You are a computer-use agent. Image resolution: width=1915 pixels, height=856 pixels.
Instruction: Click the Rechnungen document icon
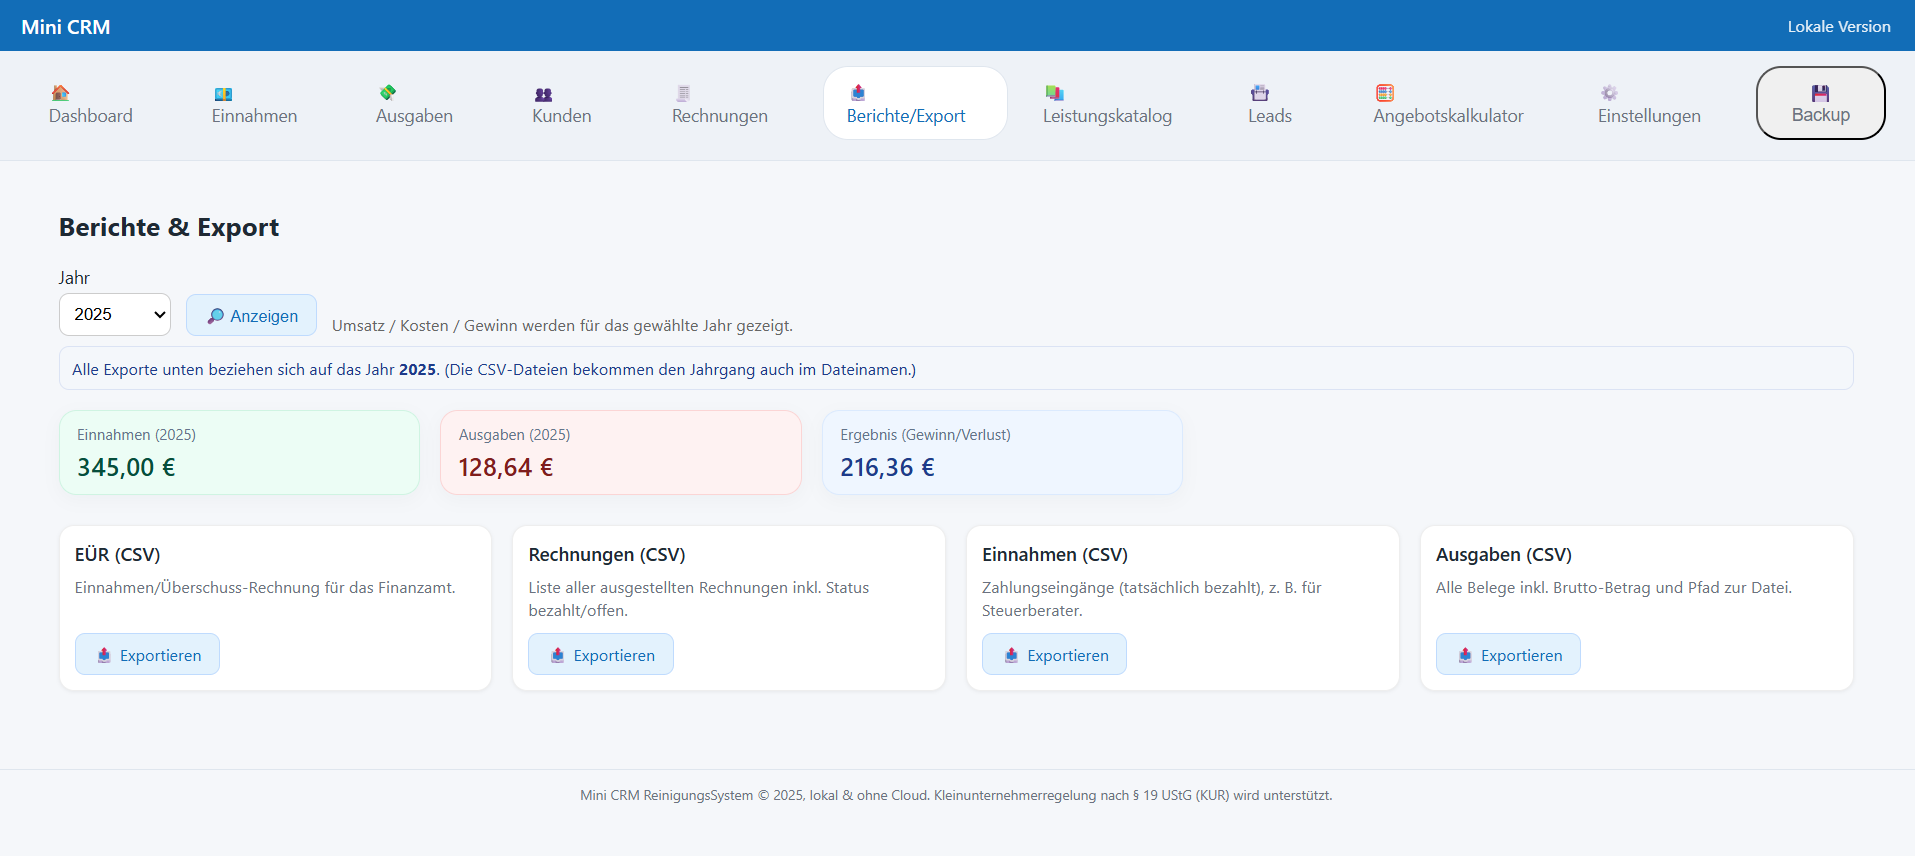[683, 93]
